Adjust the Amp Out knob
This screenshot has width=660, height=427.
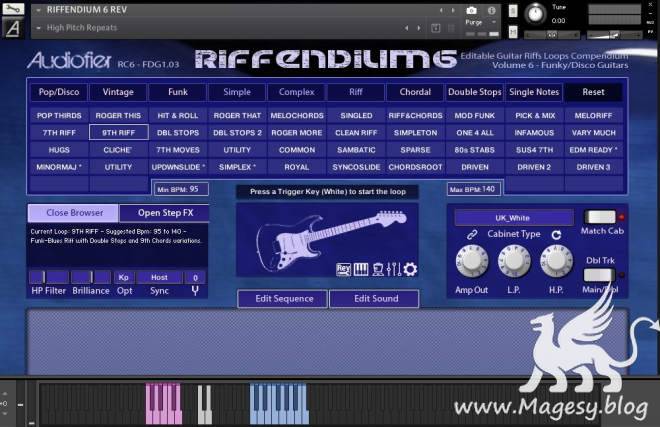(472, 261)
